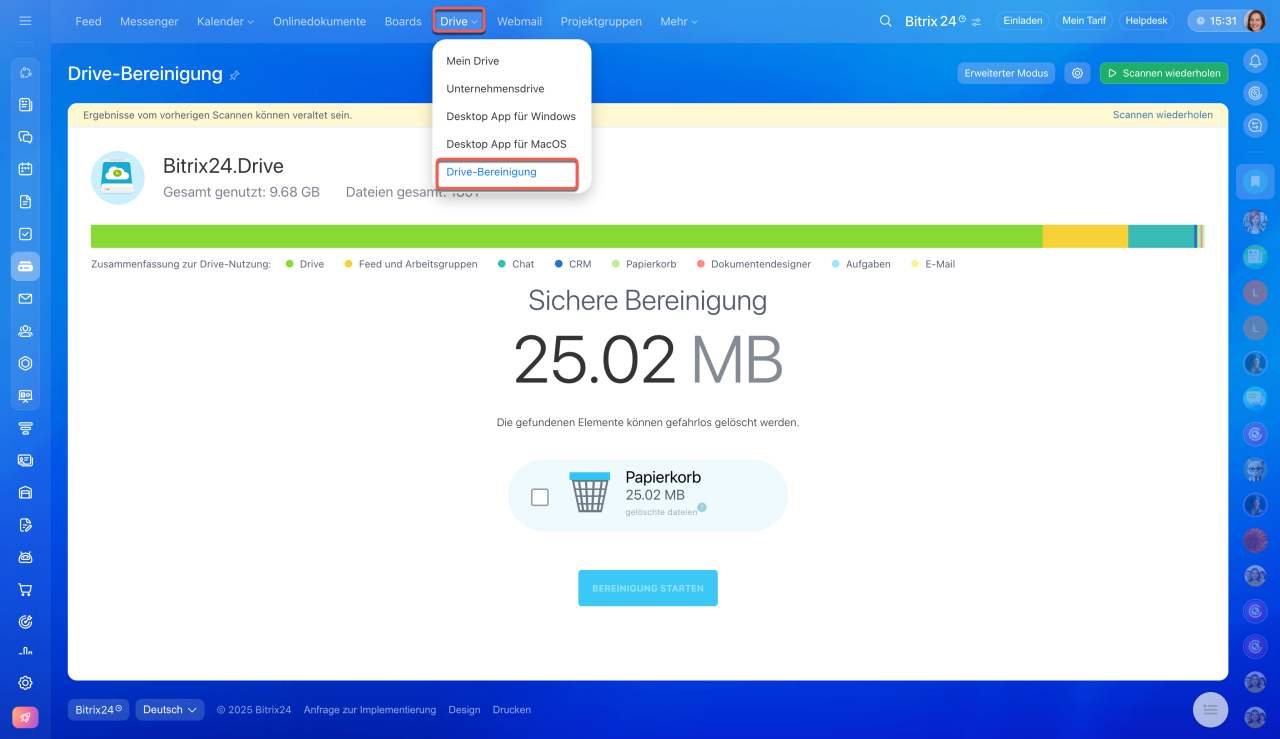Open the mail envelope sidebar icon
Image resolution: width=1280 pixels, height=739 pixels.
pos(26,298)
